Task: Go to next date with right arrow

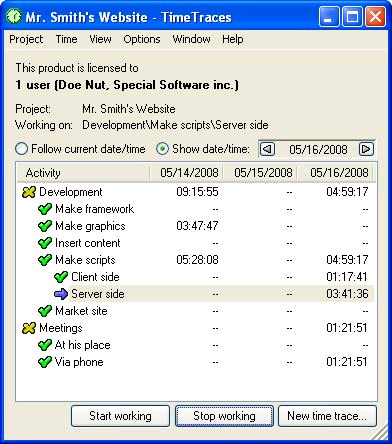Action: click(366, 149)
